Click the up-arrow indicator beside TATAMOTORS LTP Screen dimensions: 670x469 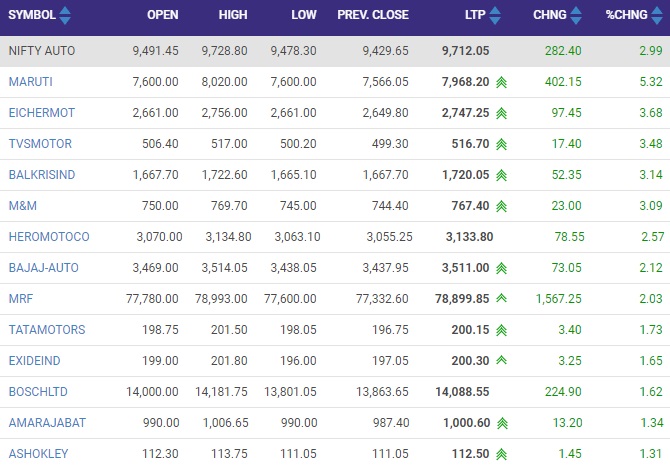pos(502,330)
